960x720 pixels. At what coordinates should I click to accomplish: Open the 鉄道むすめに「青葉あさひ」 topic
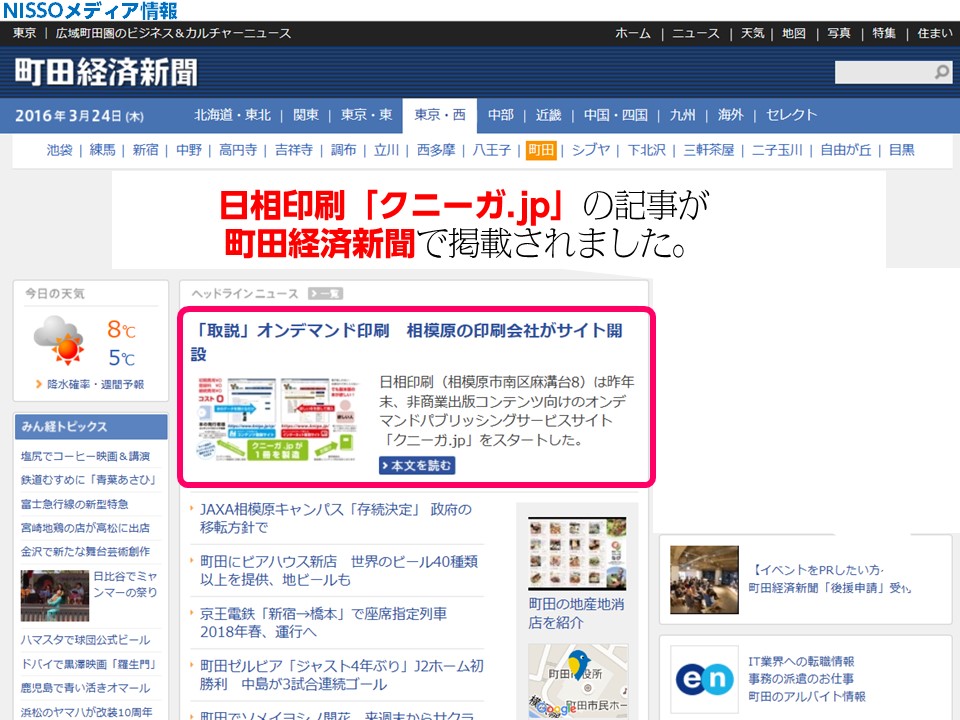88,480
